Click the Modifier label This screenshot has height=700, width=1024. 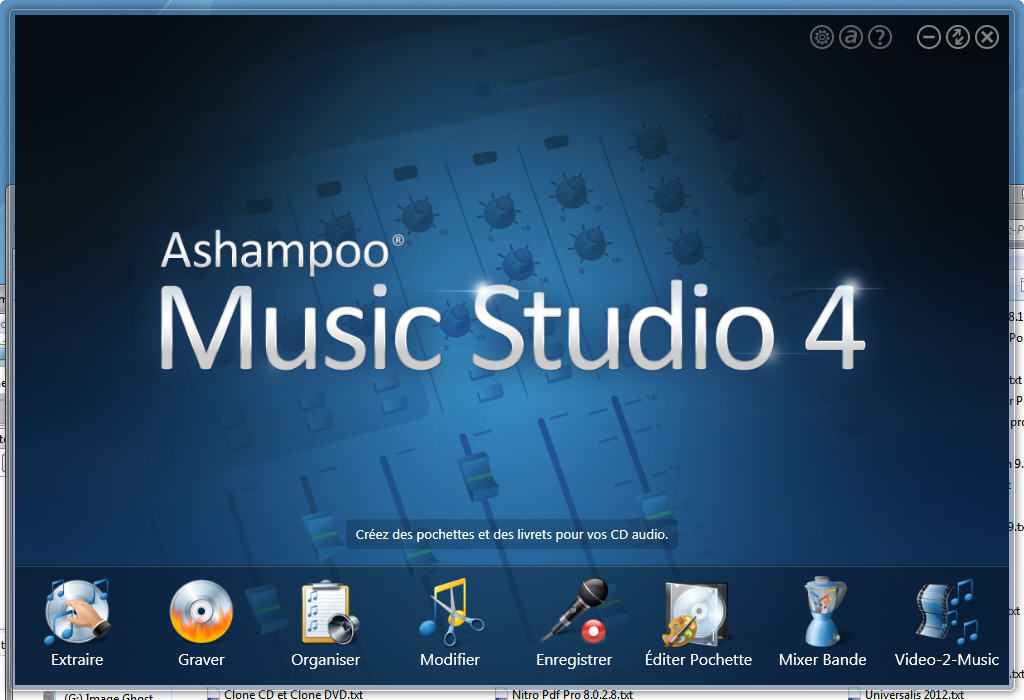(x=450, y=660)
